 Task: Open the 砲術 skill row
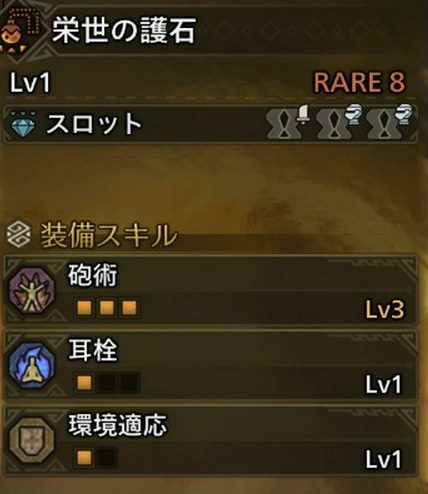[x=210, y=291]
